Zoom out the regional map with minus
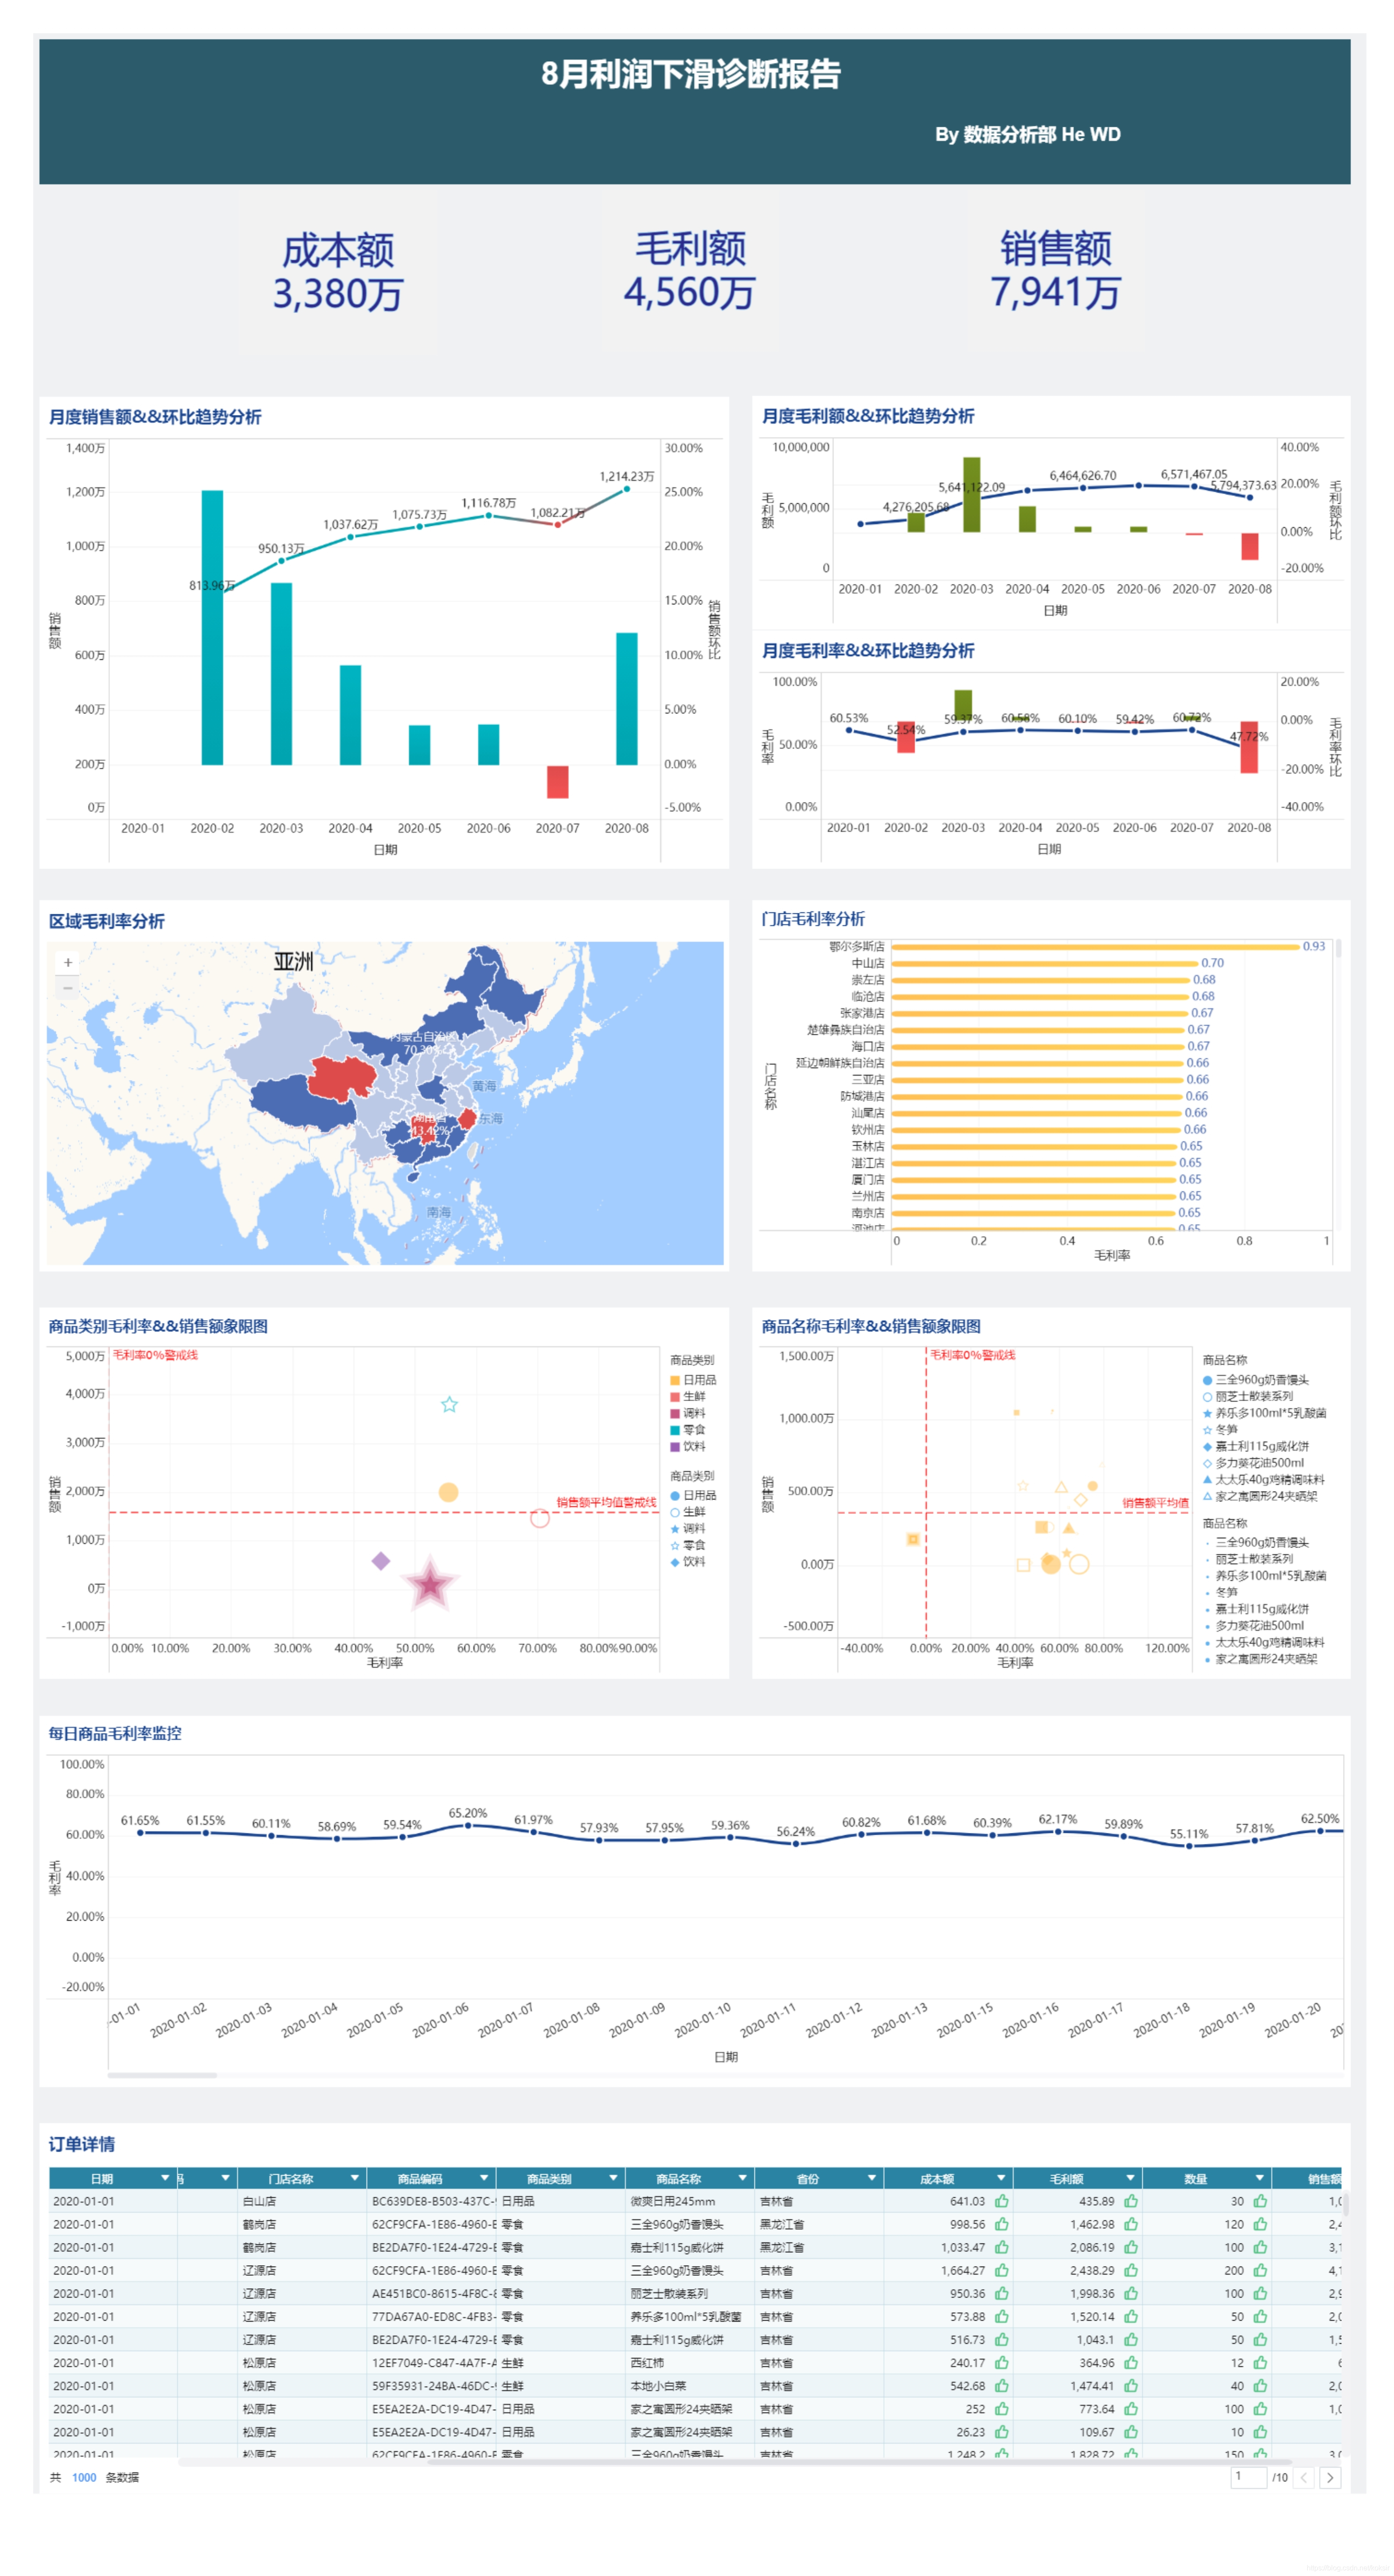The width and height of the screenshot is (1394, 2576). click(x=68, y=988)
